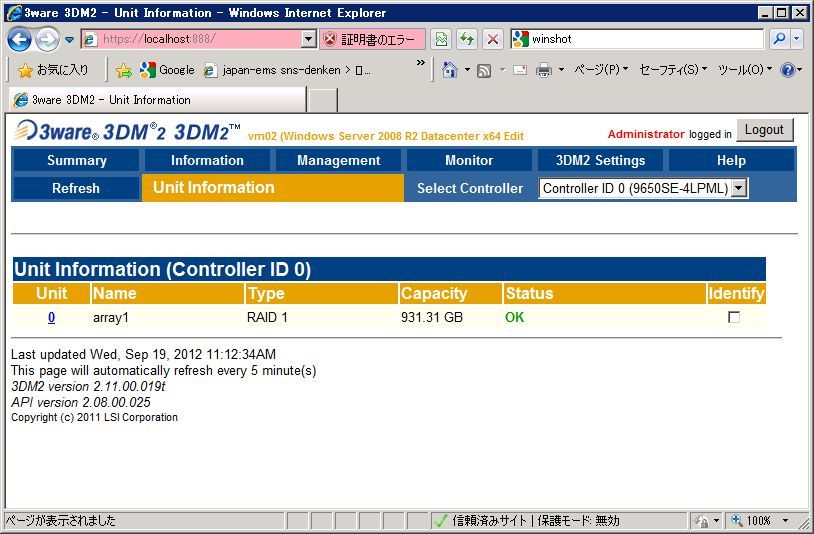Image resolution: width=814 pixels, height=534 pixels.
Task: Click the green refresh arrows icon
Action: (467, 39)
